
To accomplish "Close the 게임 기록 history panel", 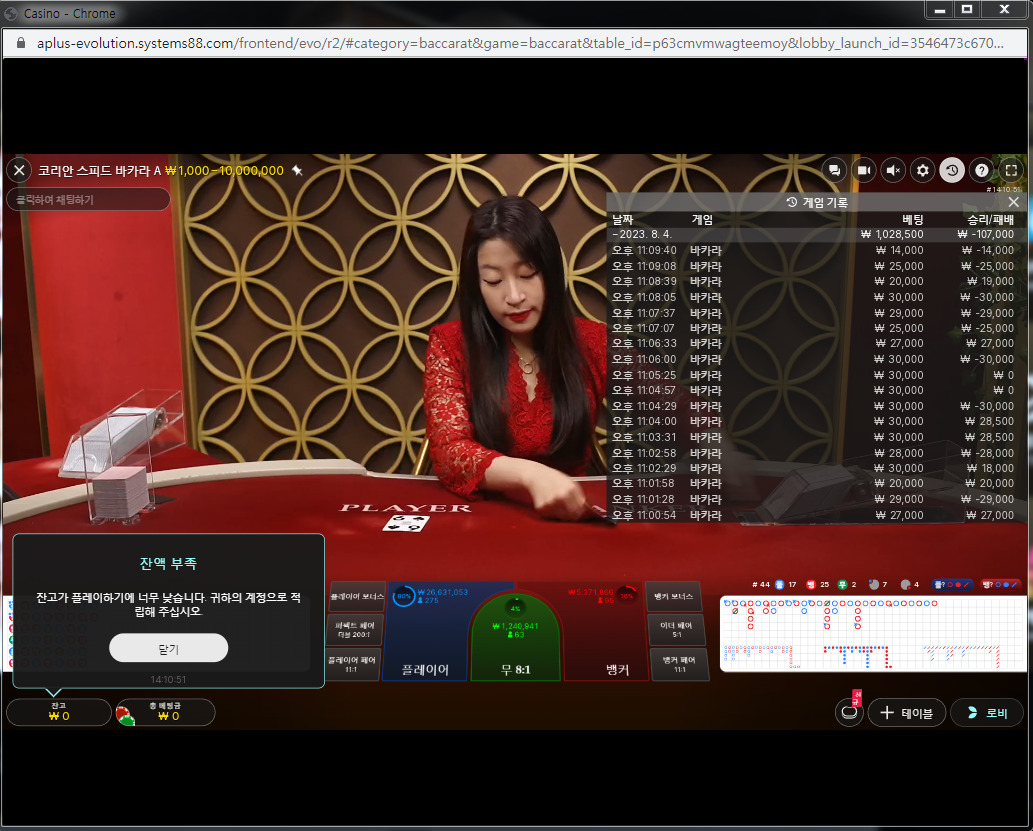I will point(1013,202).
